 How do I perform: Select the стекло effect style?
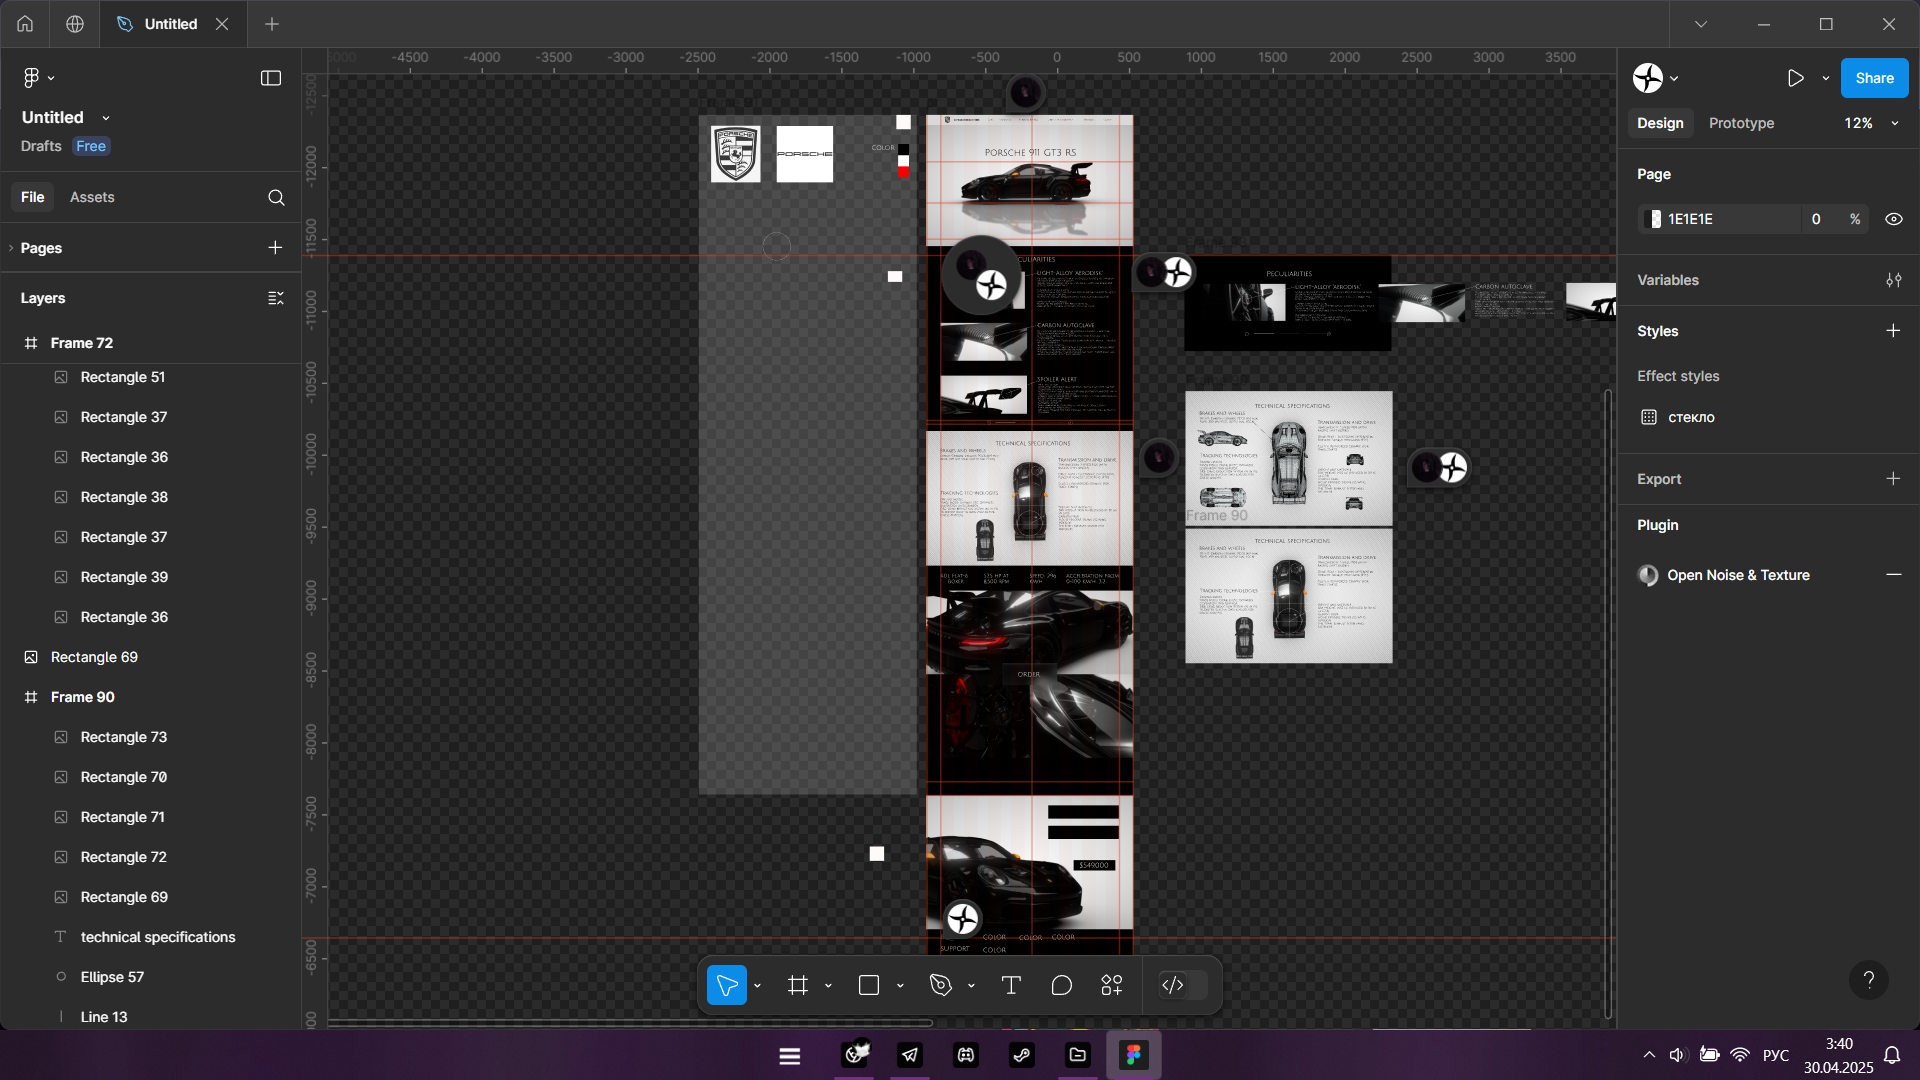tap(1691, 417)
